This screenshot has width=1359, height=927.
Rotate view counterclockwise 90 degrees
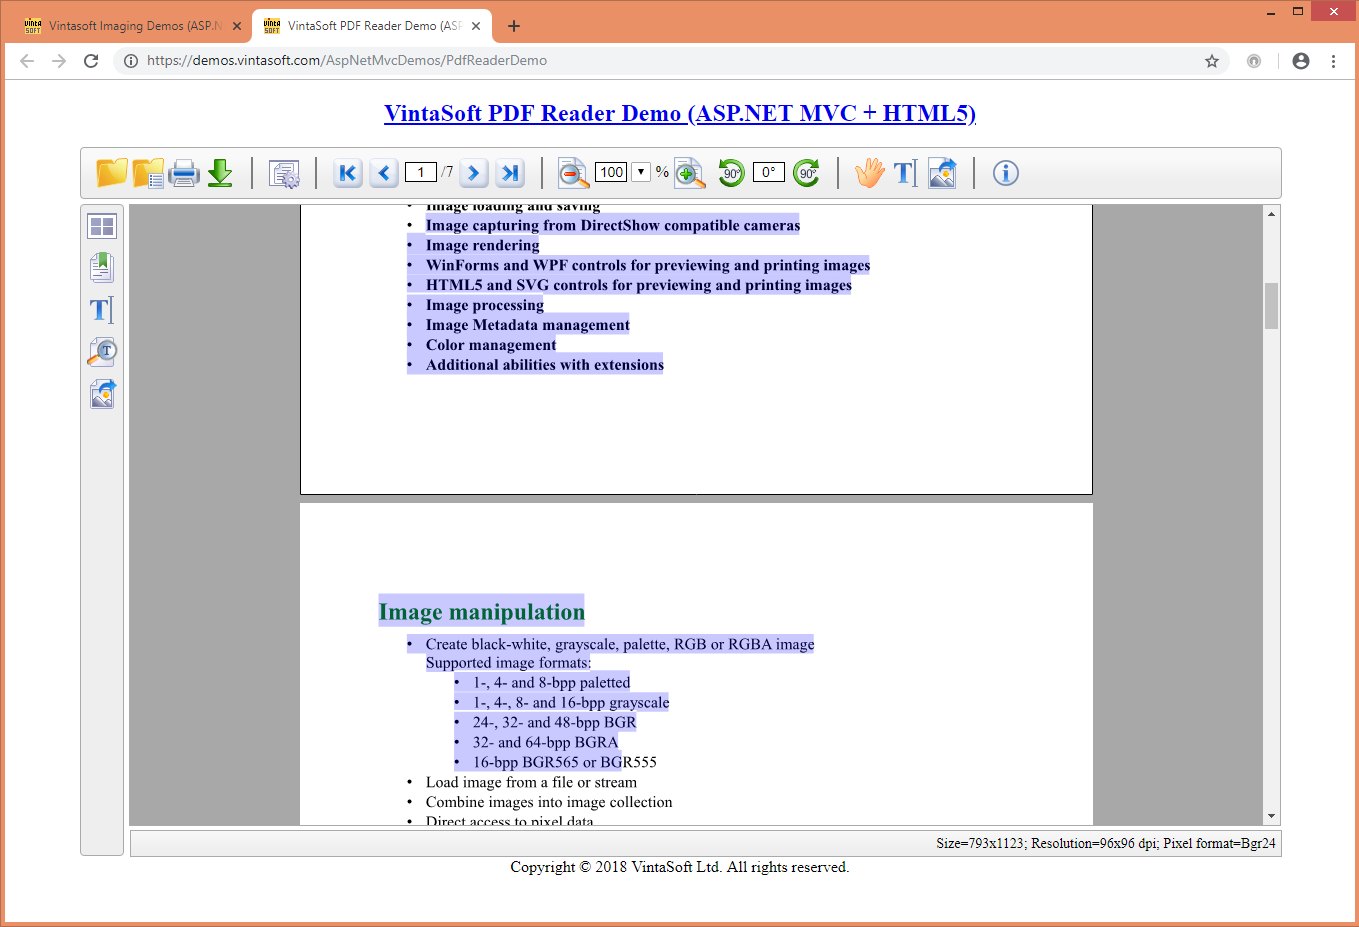pos(731,173)
